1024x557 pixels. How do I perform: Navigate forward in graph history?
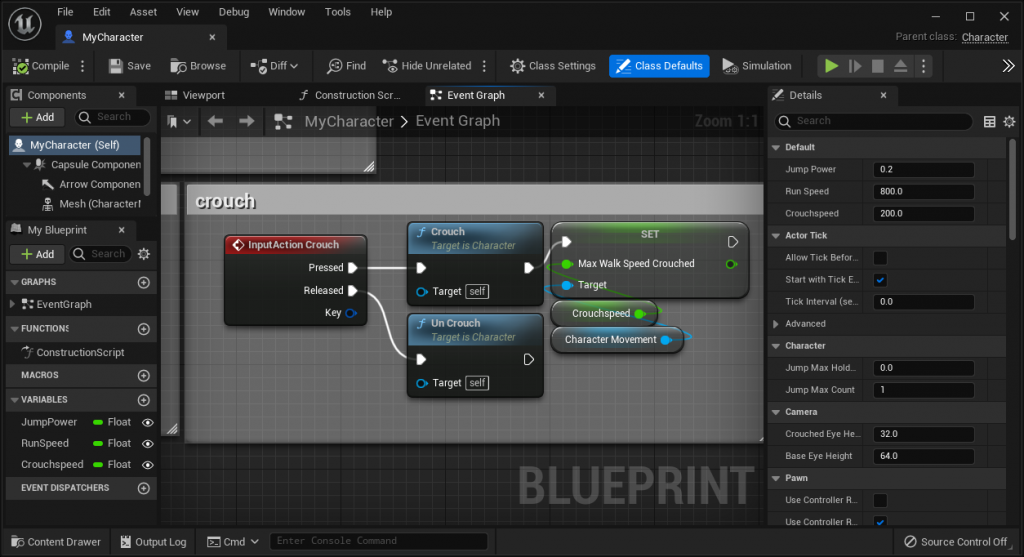[246, 121]
